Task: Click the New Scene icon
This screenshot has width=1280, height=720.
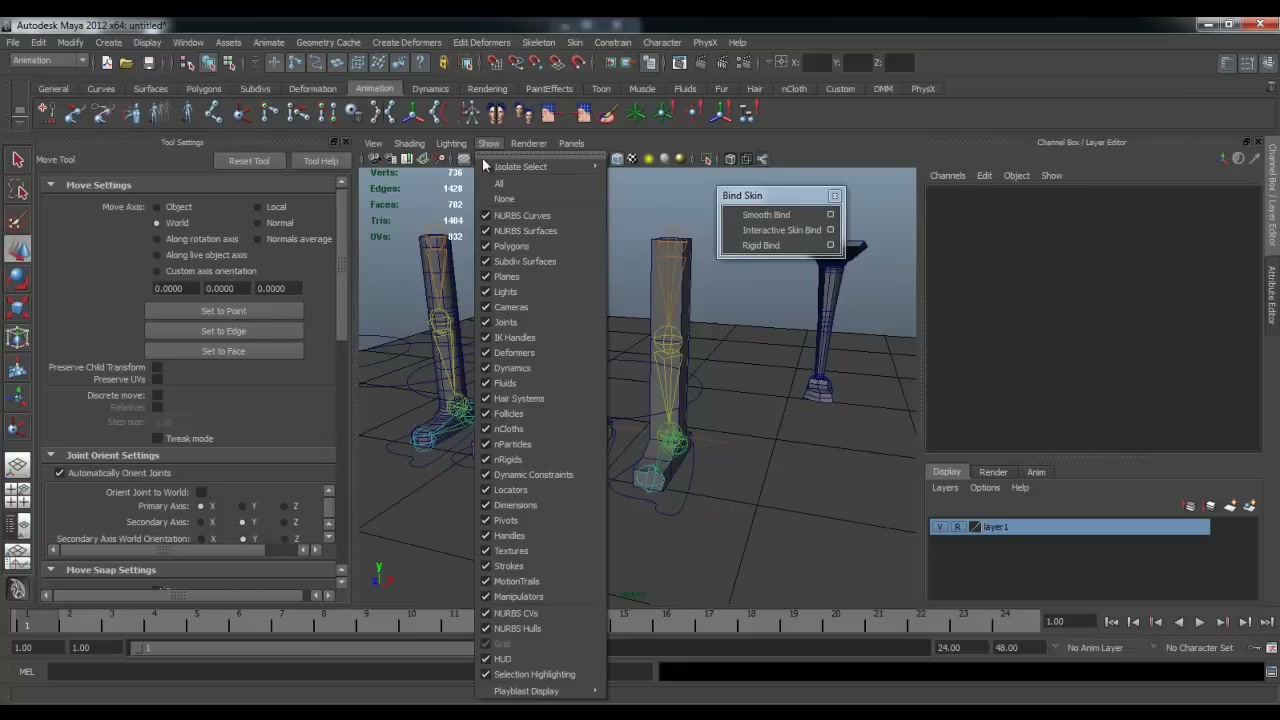Action: click(106, 63)
